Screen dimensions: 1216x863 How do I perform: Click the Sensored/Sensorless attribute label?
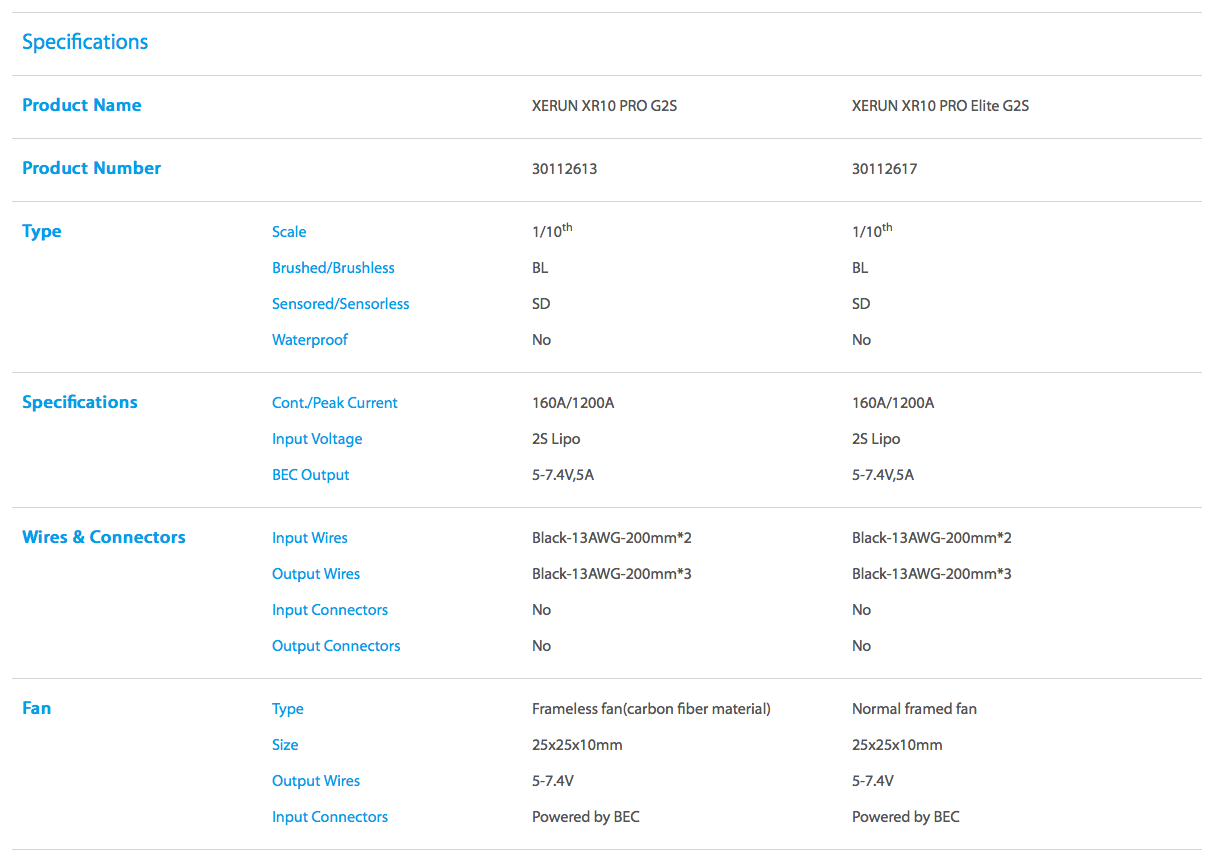click(x=341, y=304)
